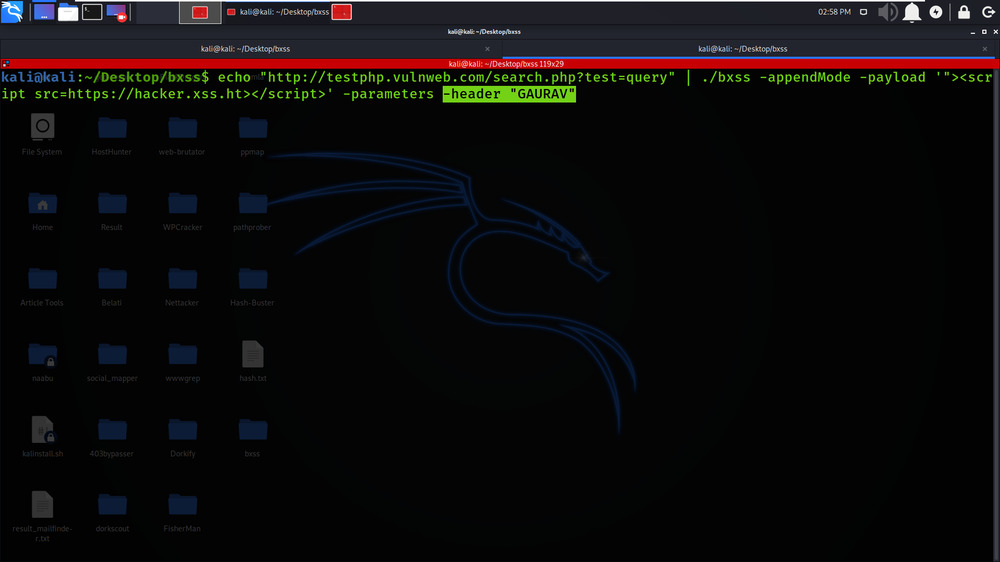Click the terminal vertical scrollbar

click(997, 313)
